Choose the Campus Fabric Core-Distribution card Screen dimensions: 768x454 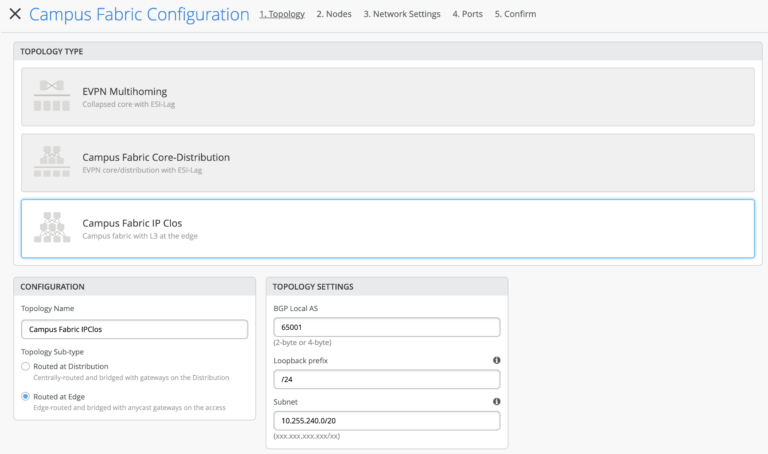(400, 163)
